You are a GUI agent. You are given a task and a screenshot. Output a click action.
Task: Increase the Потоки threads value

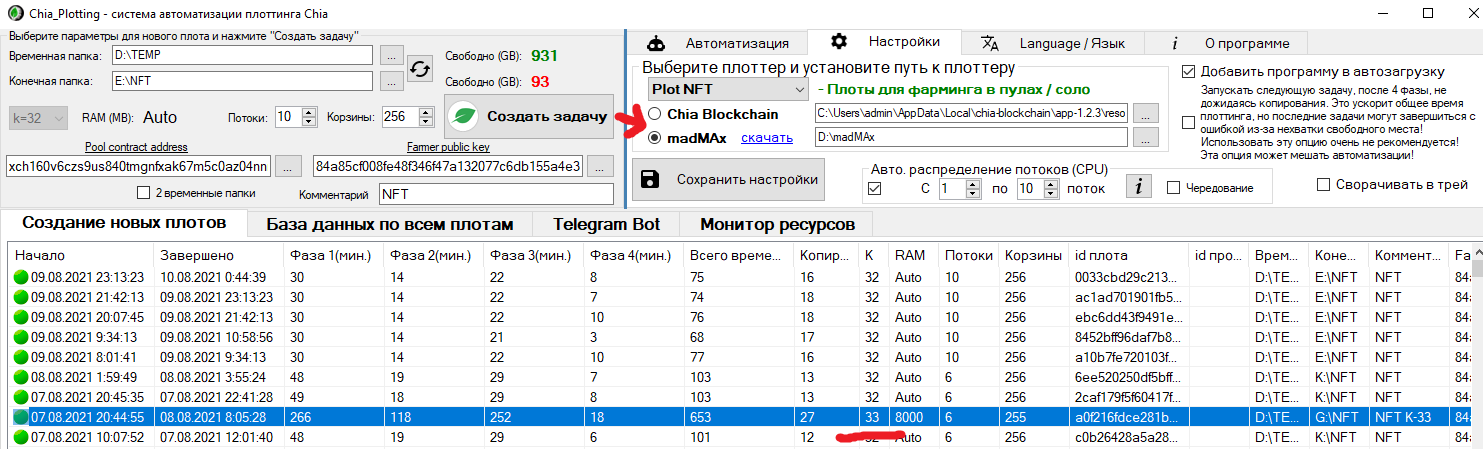tap(309, 112)
